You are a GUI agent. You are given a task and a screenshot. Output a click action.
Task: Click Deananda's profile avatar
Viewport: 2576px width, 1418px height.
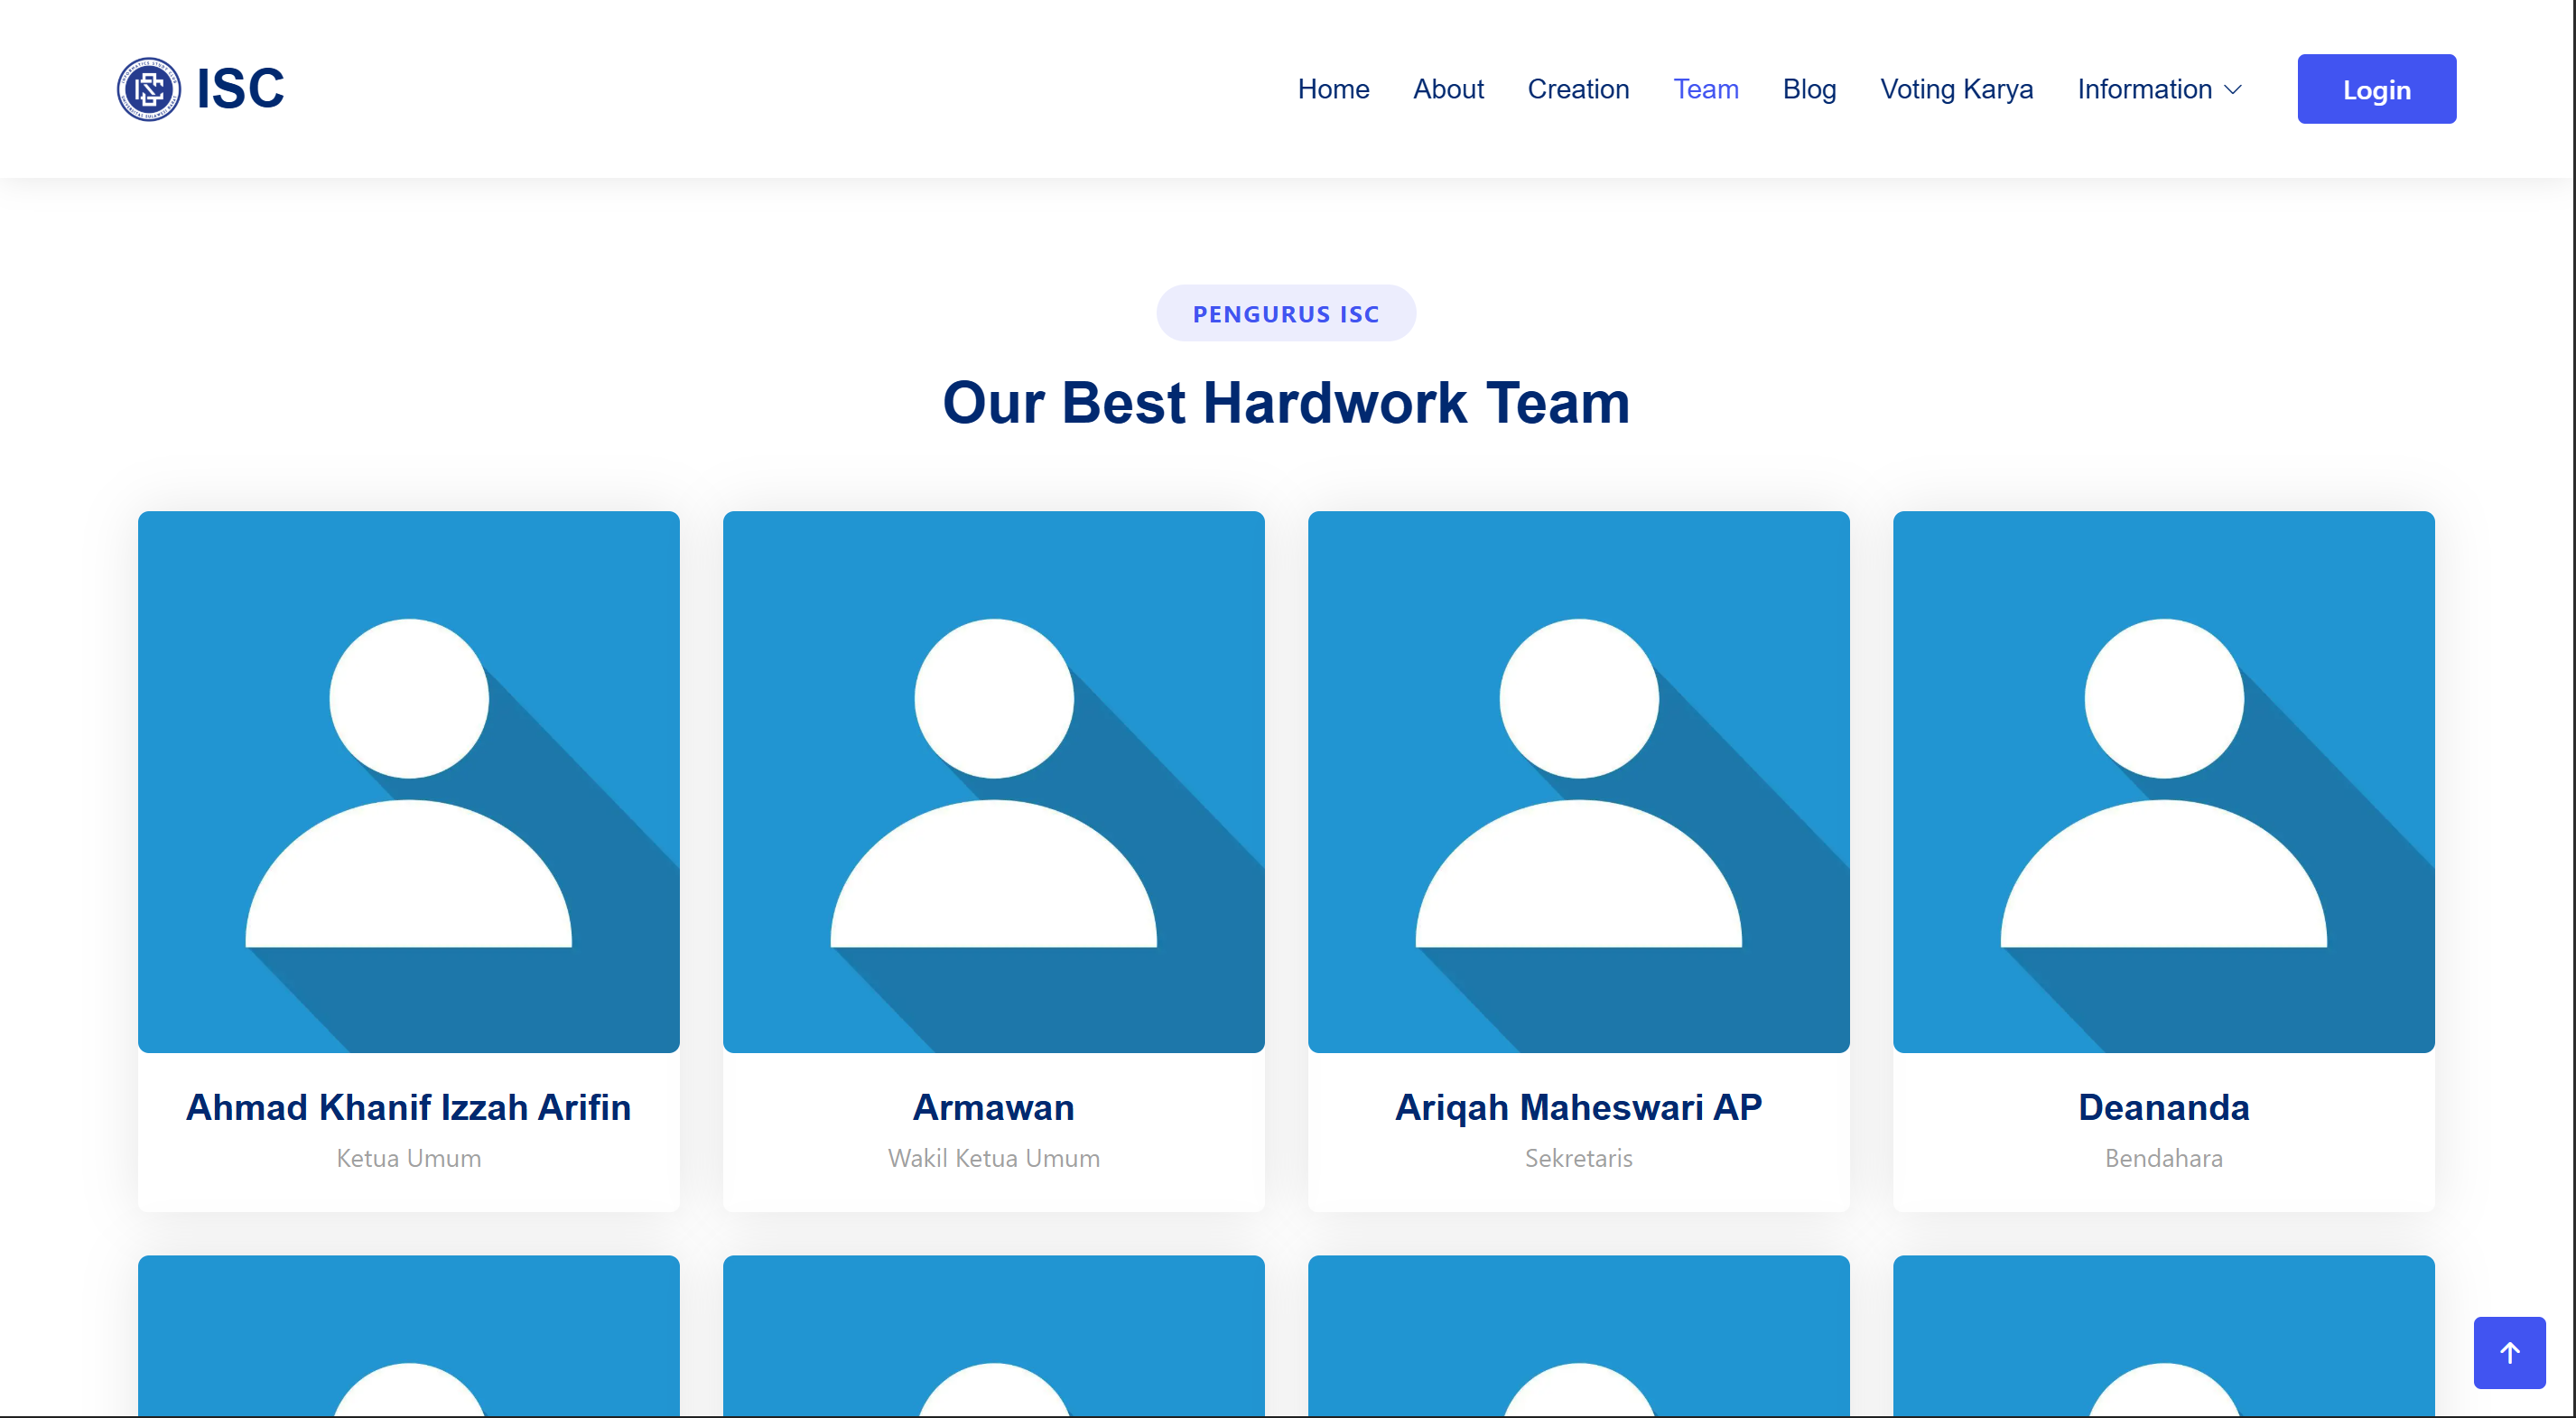pyautogui.click(x=2163, y=782)
